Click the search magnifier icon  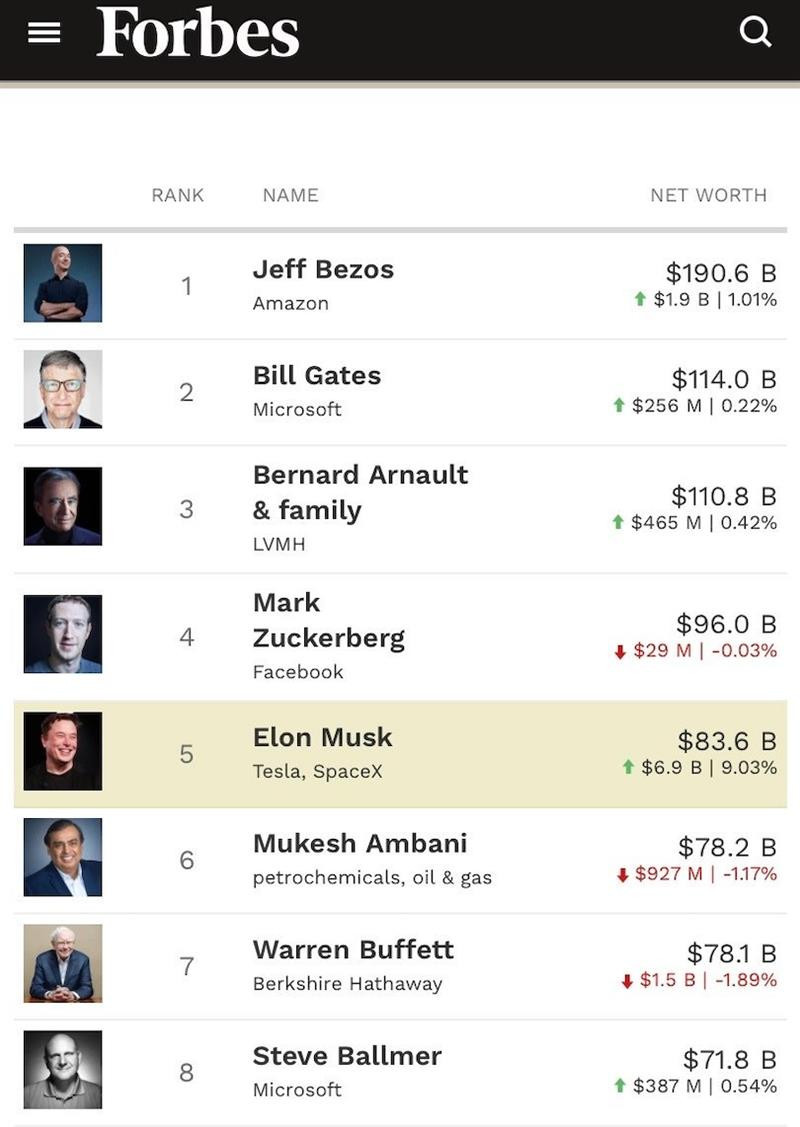[x=755, y=32]
